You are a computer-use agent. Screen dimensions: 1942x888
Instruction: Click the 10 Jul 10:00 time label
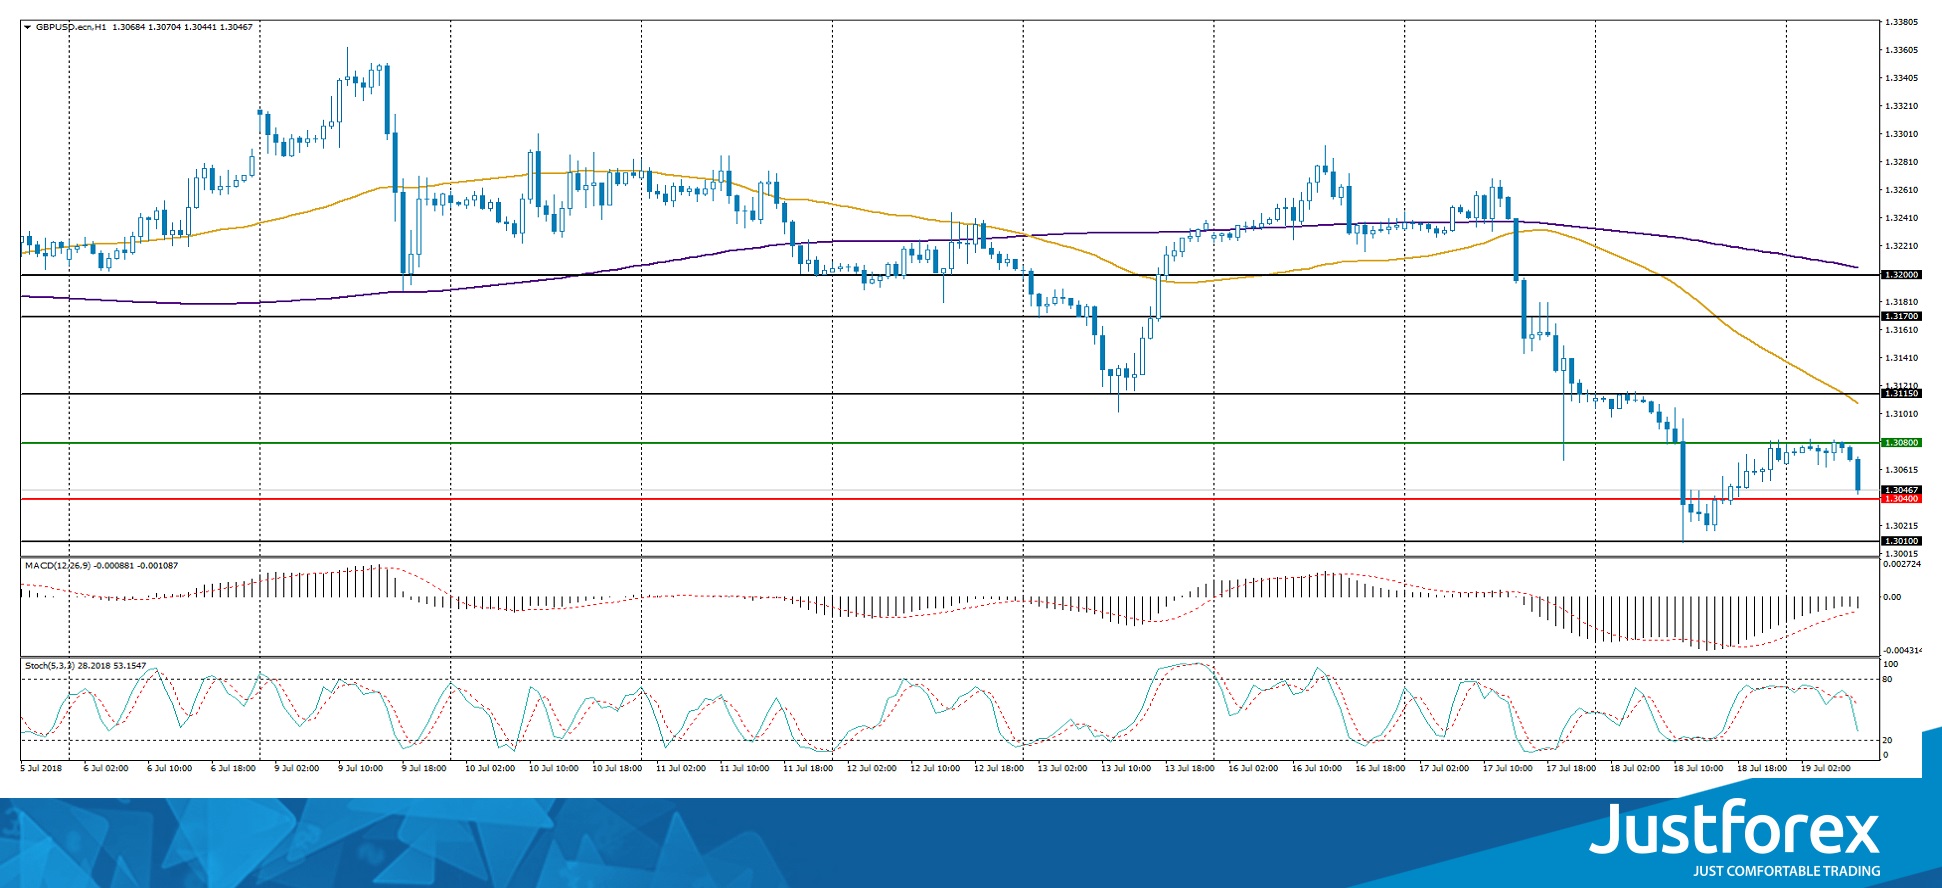(x=554, y=769)
